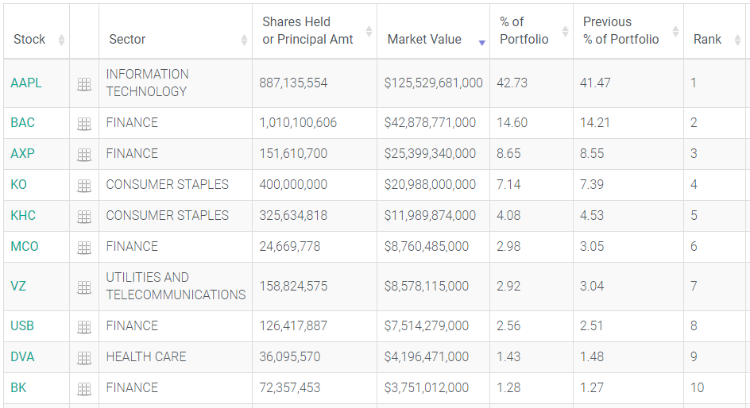750x408 pixels.
Task: Click the table icon in AXP row
Action: [84, 155]
